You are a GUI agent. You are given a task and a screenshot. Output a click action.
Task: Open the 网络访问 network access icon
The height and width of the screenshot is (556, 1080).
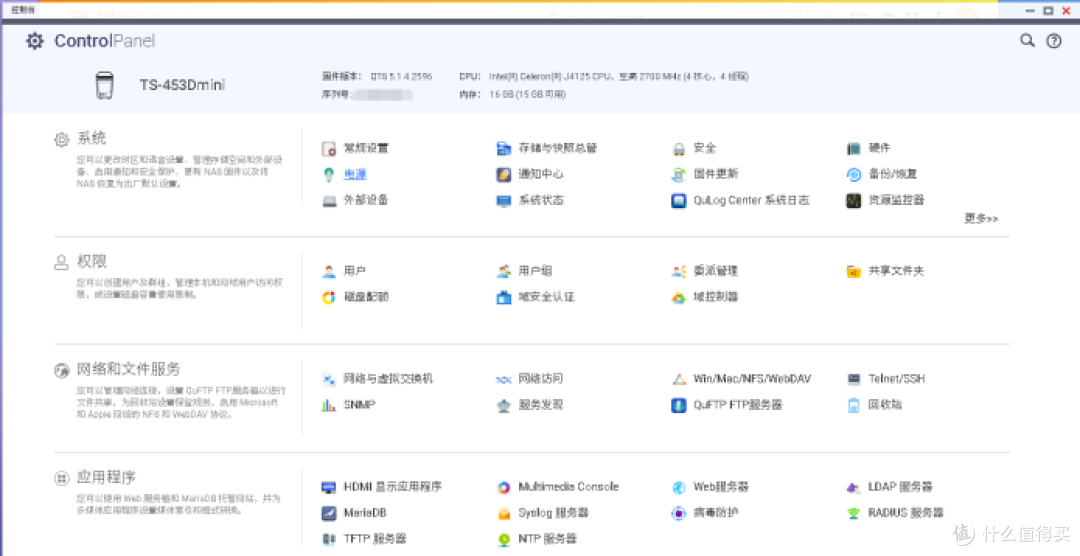pyautogui.click(x=503, y=379)
